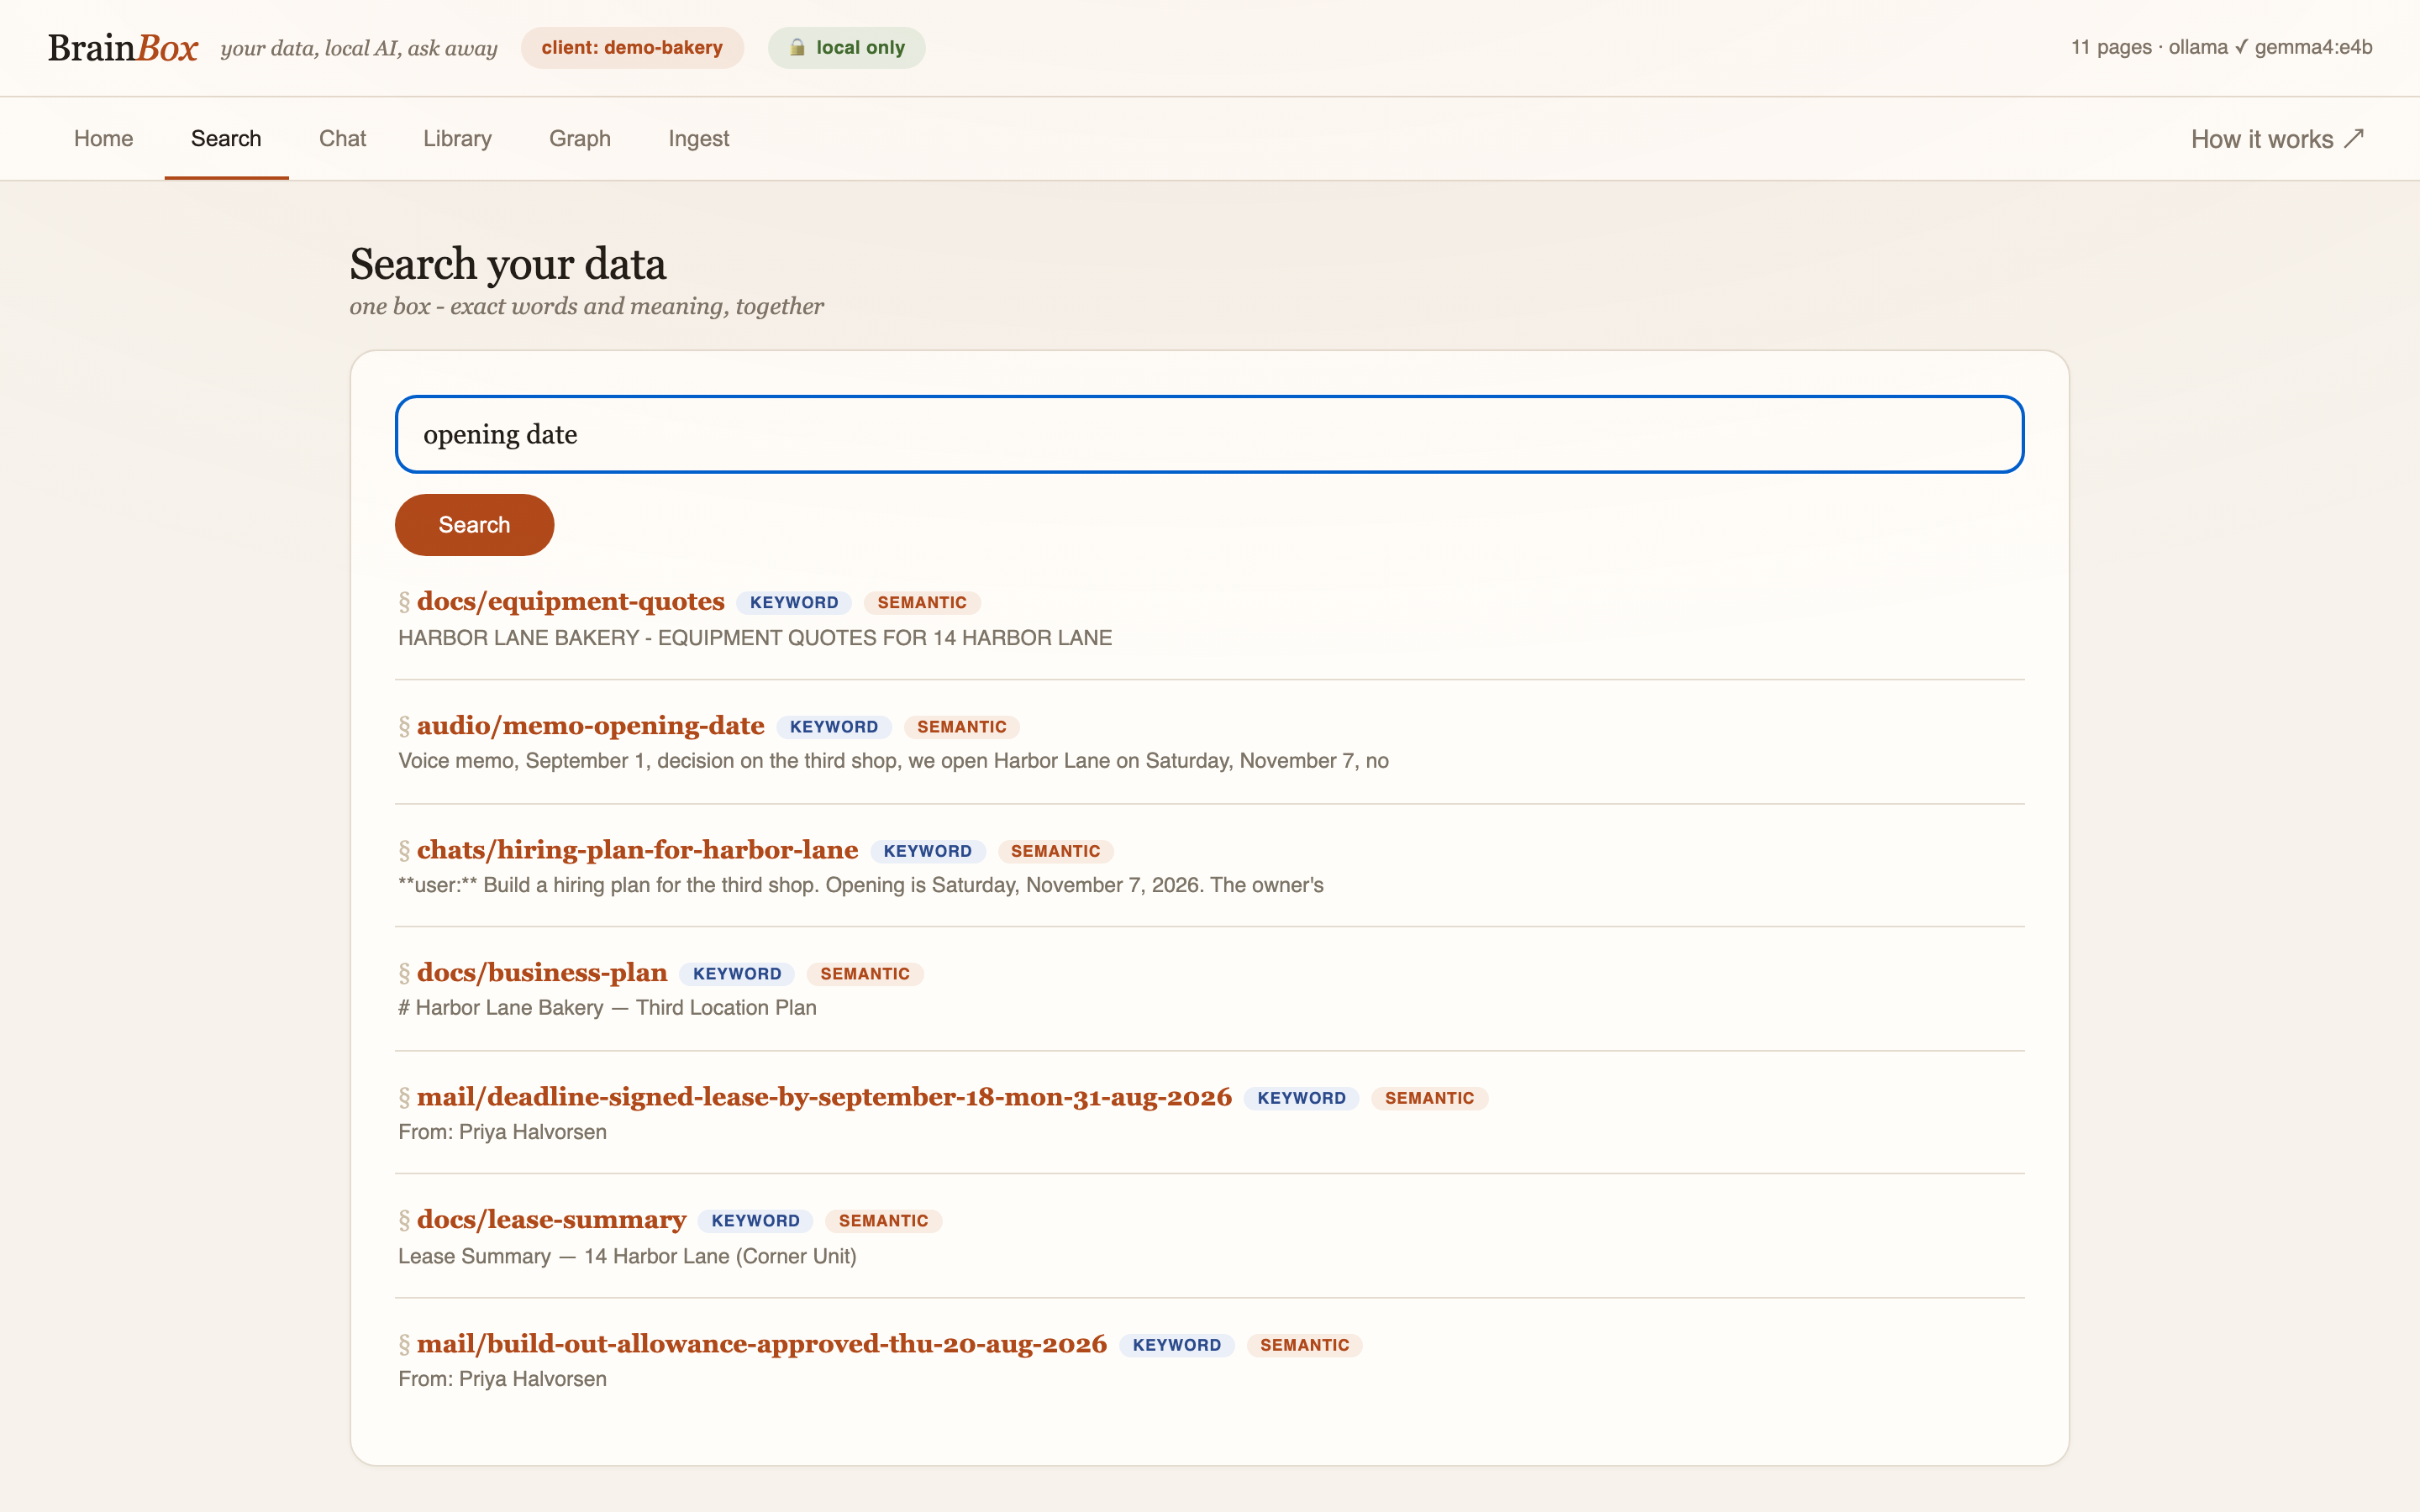This screenshot has width=2420, height=1512.
Task: Click tagline 'your data, local AI, ask away'
Action: click(x=359, y=48)
